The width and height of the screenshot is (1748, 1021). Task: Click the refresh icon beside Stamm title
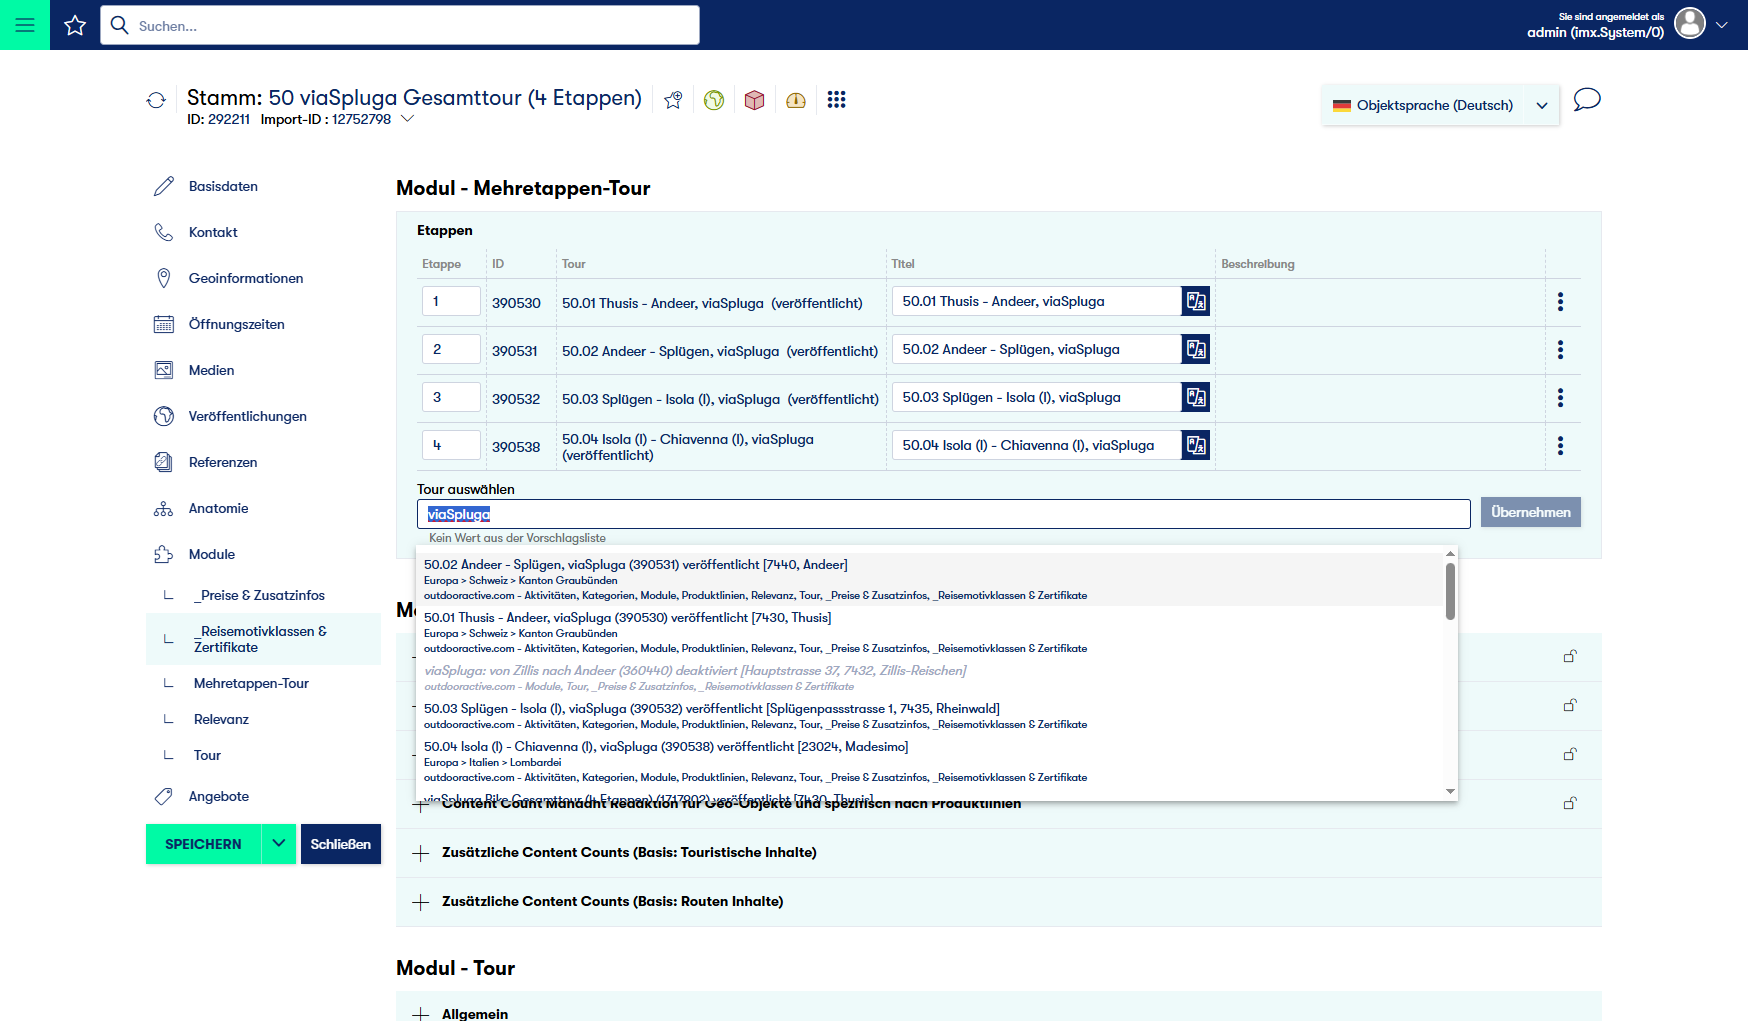pyautogui.click(x=156, y=100)
